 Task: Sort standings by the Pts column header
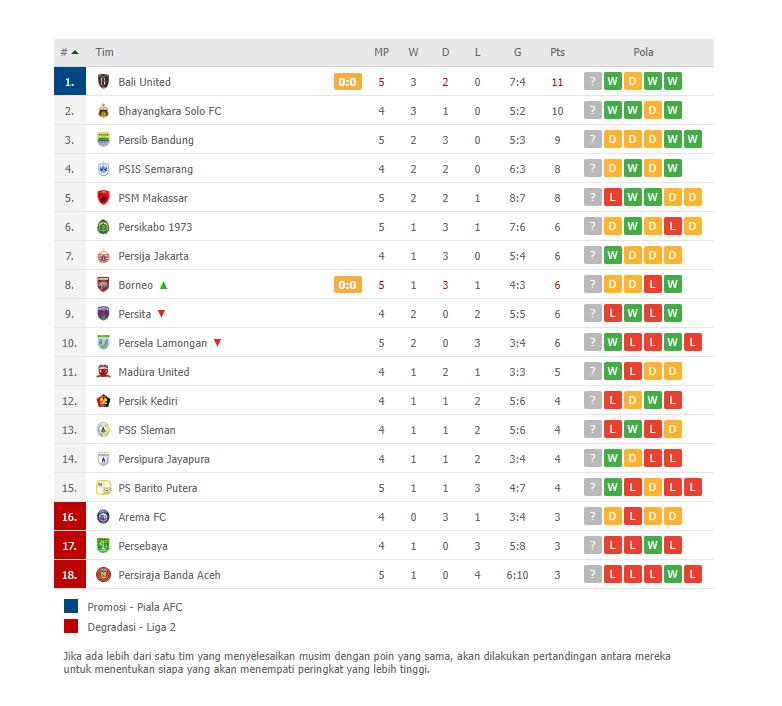click(x=557, y=52)
